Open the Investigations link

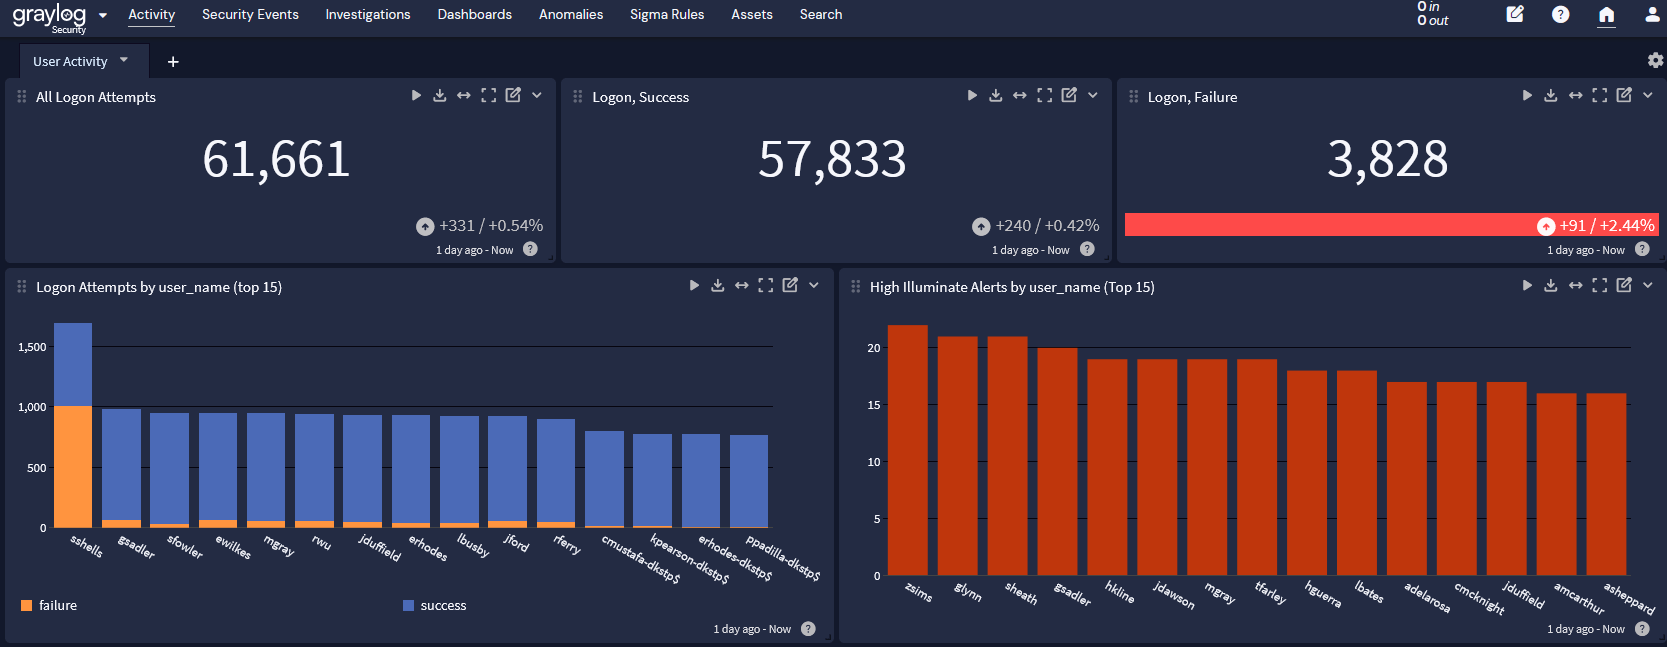point(368,14)
